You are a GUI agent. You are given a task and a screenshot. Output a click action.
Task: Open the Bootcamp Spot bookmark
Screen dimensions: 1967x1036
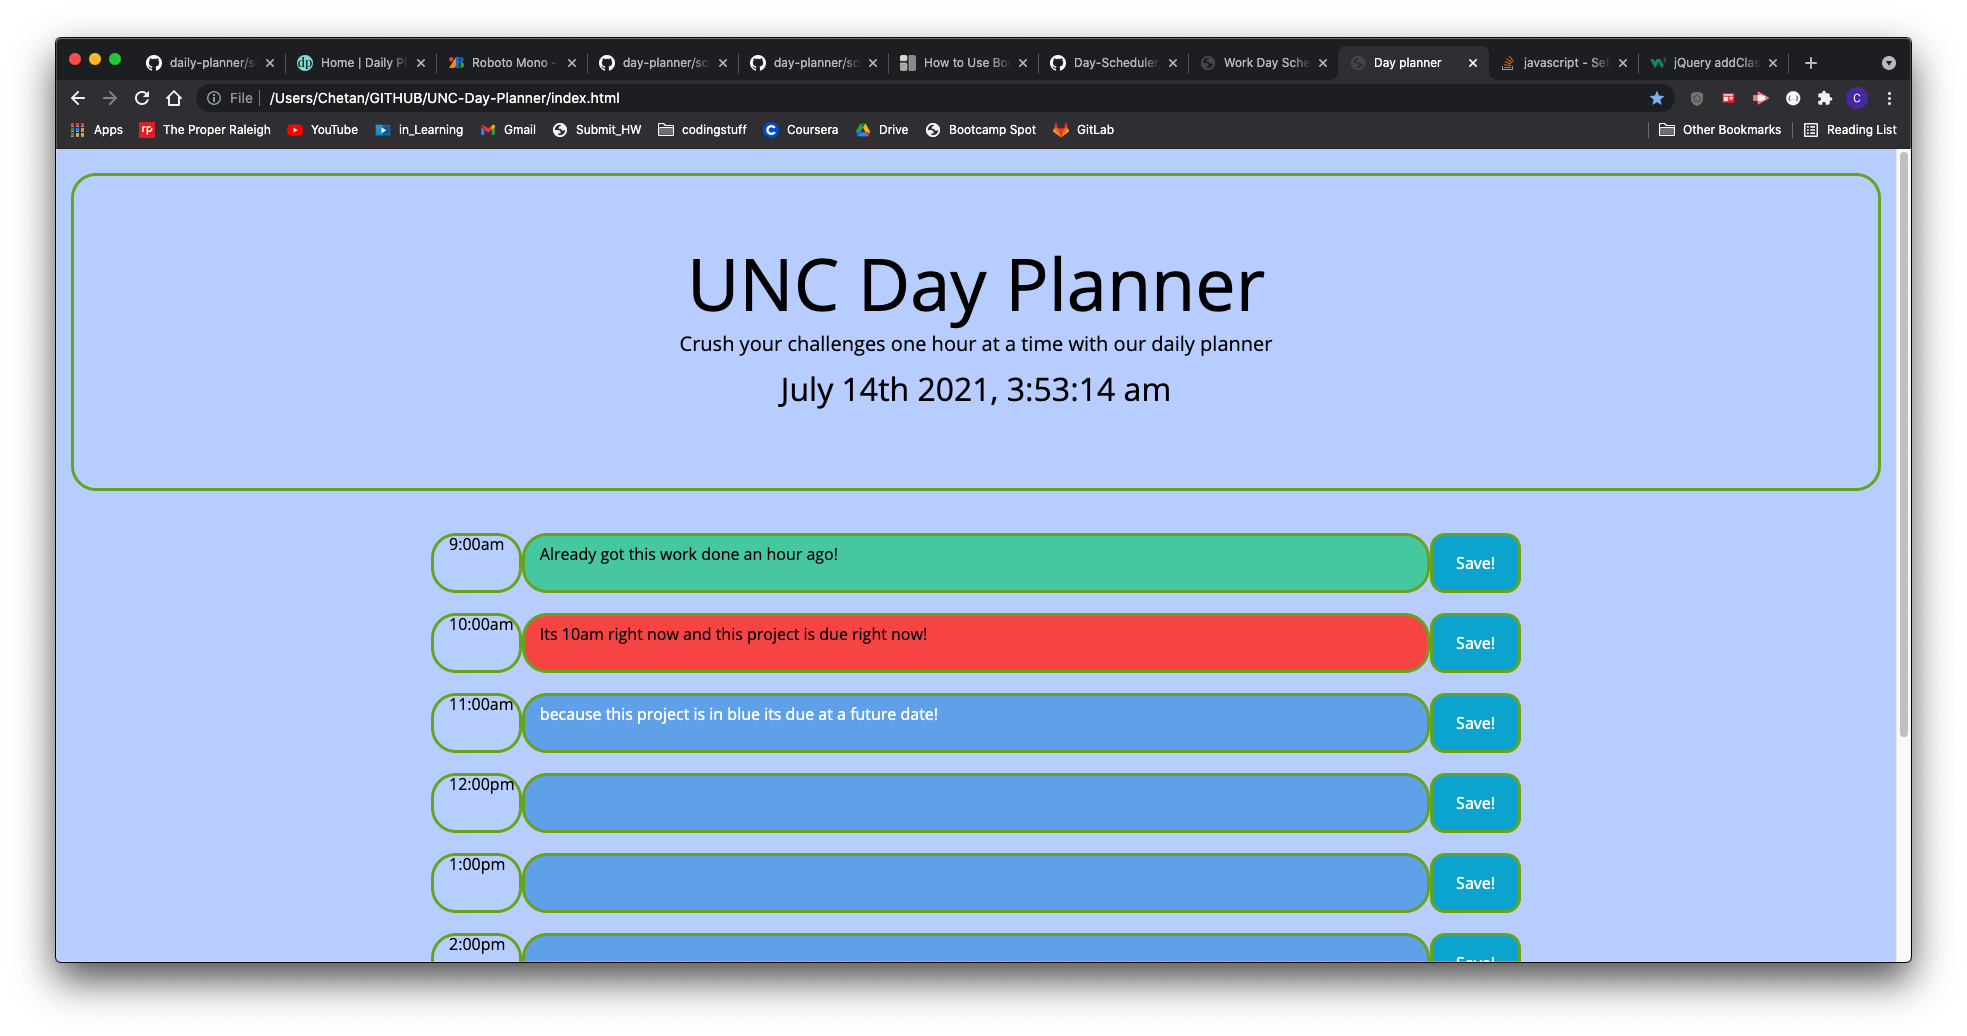[980, 129]
